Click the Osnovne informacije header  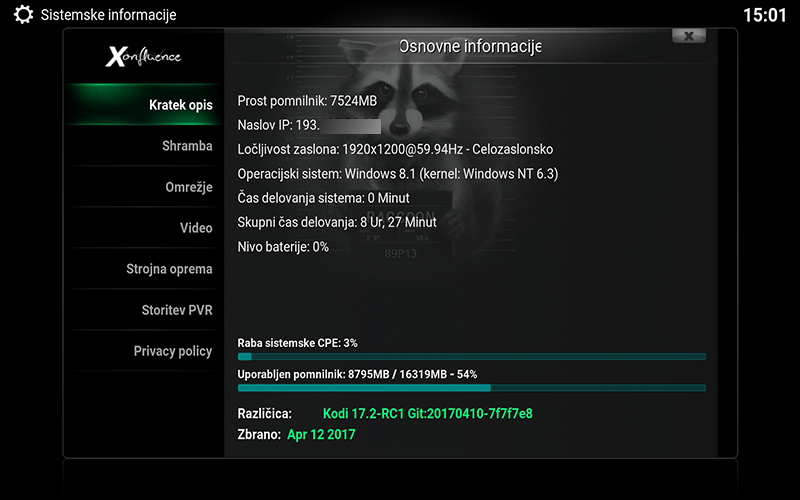[x=470, y=47]
